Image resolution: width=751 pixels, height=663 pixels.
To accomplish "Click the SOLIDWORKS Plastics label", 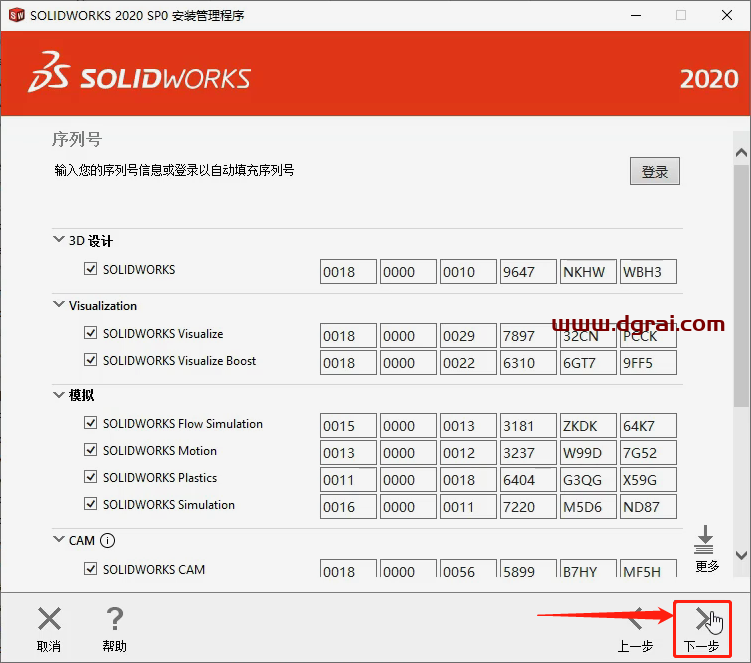I will (x=160, y=478).
